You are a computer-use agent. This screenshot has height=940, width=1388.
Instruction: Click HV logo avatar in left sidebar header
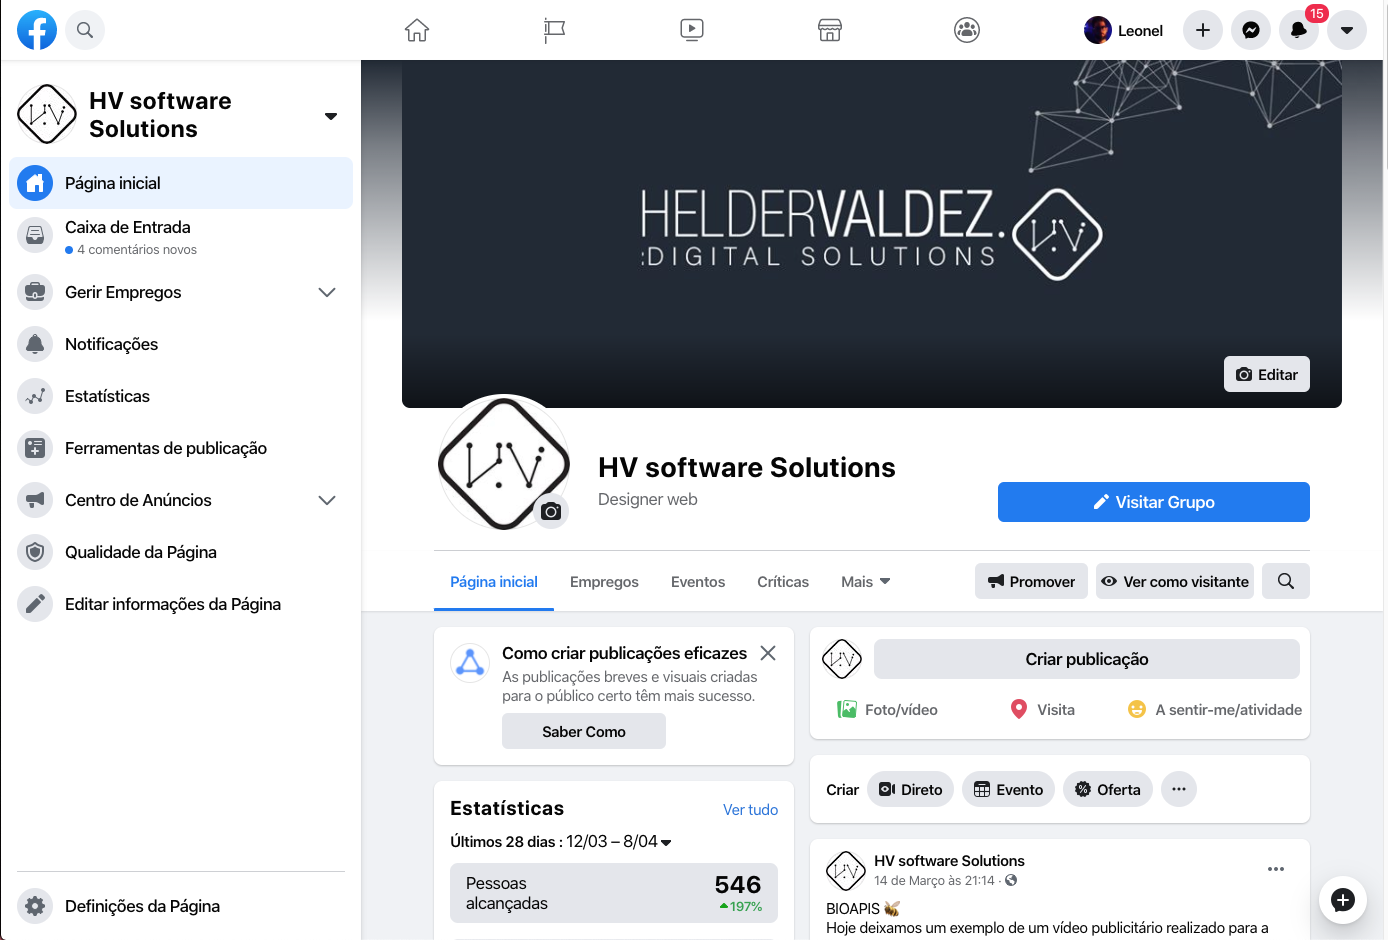[x=47, y=114]
